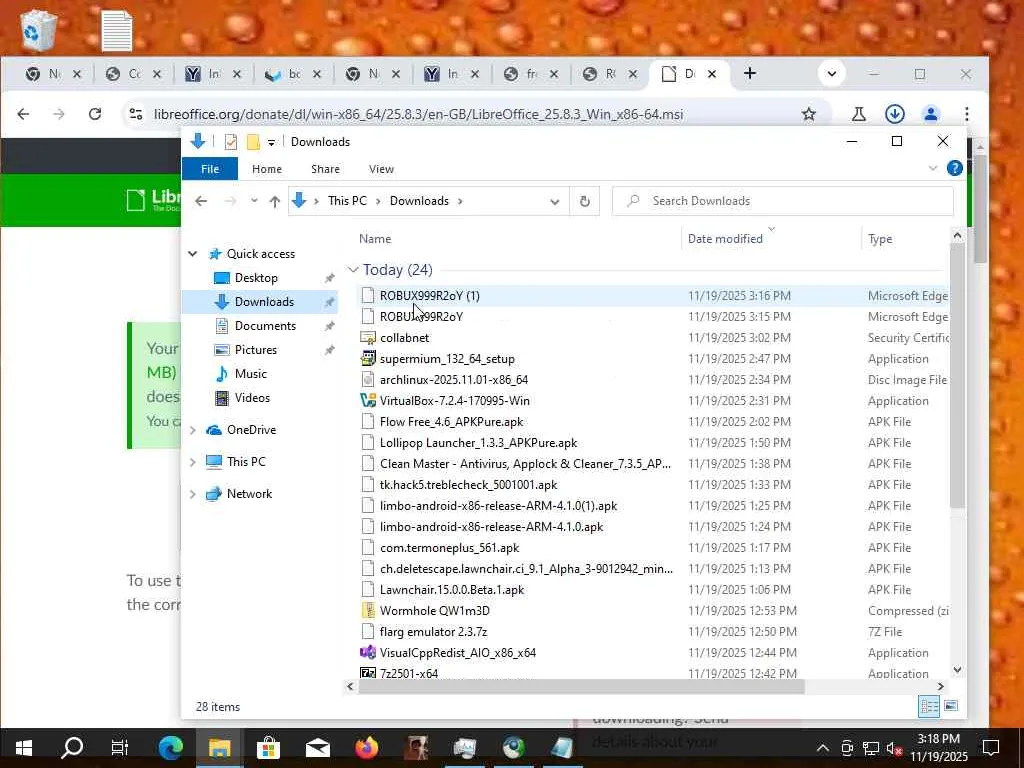
Task: Click the site information icon in the address bar
Action: click(136, 114)
